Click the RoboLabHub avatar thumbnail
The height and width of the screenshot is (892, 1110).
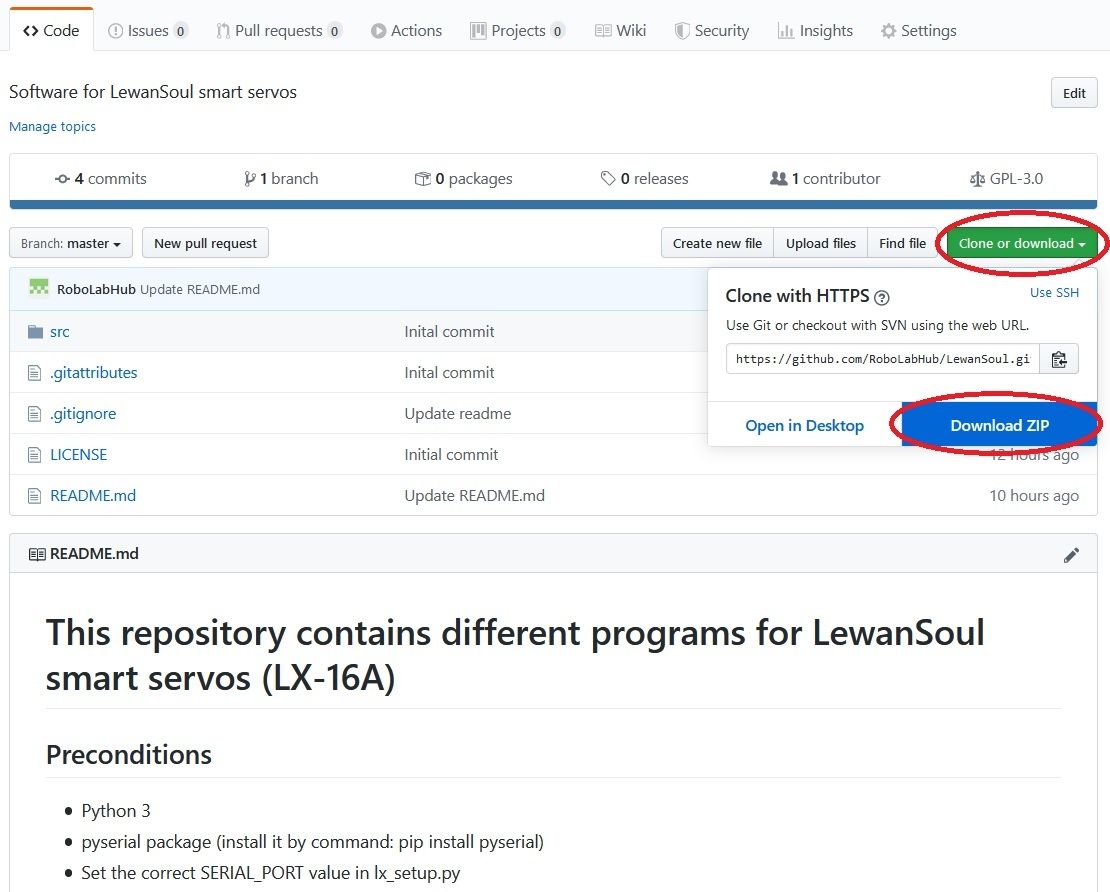[38, 287]
